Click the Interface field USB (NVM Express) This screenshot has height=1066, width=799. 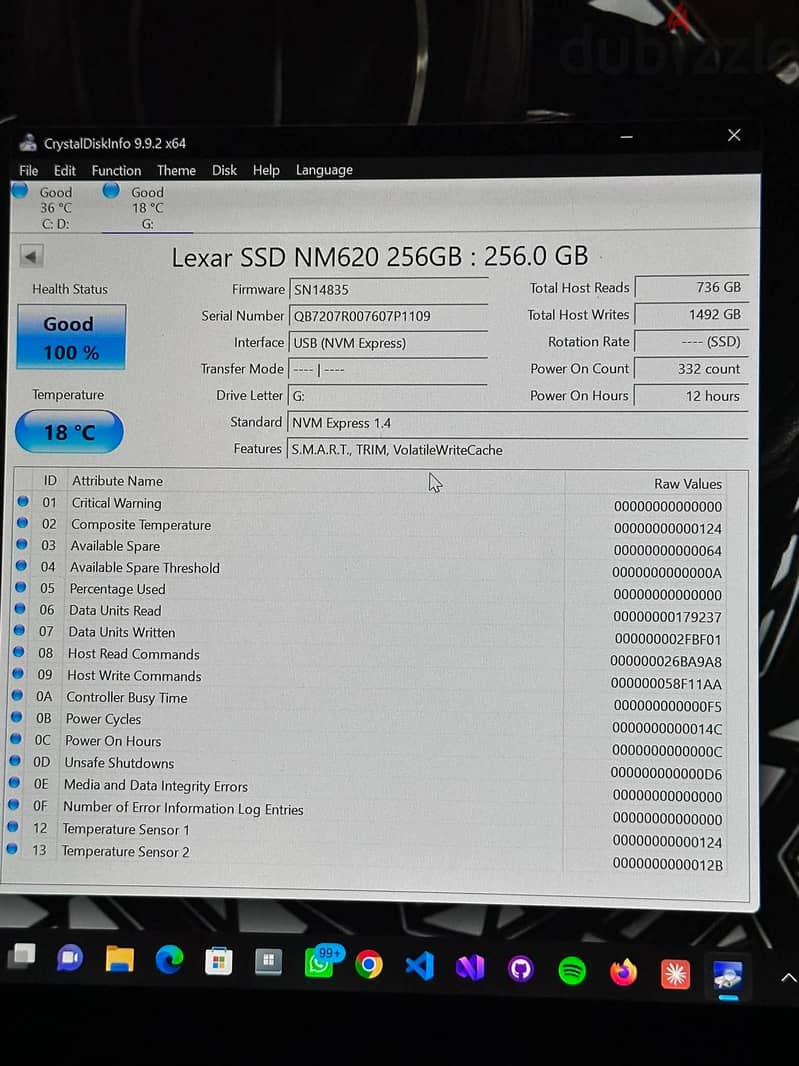coord(388,343)
